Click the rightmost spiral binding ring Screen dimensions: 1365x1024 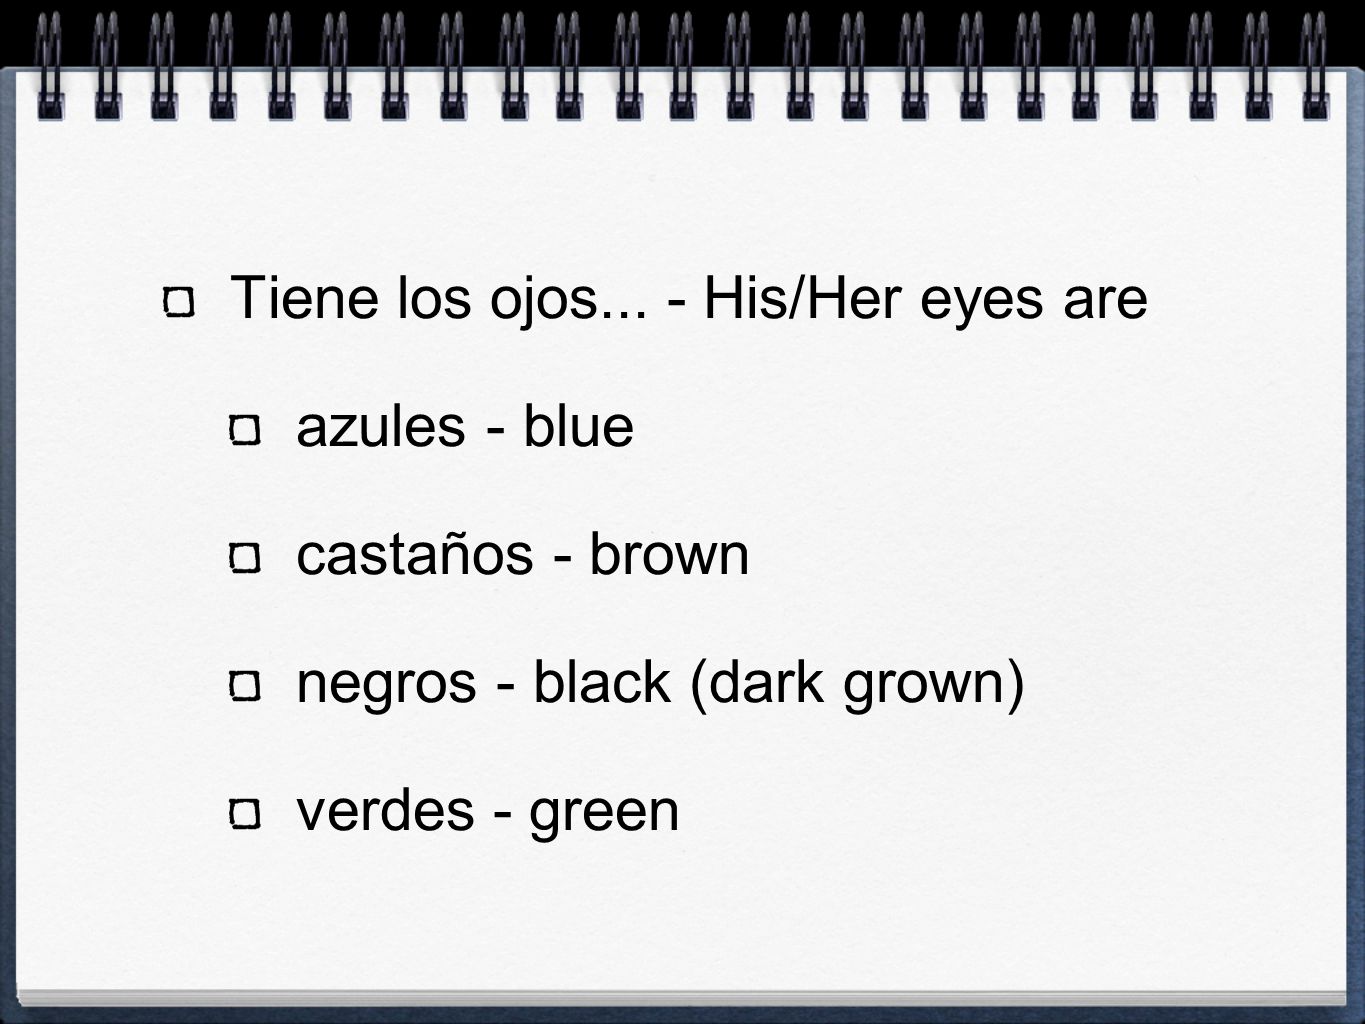[x=1314, y=60]
